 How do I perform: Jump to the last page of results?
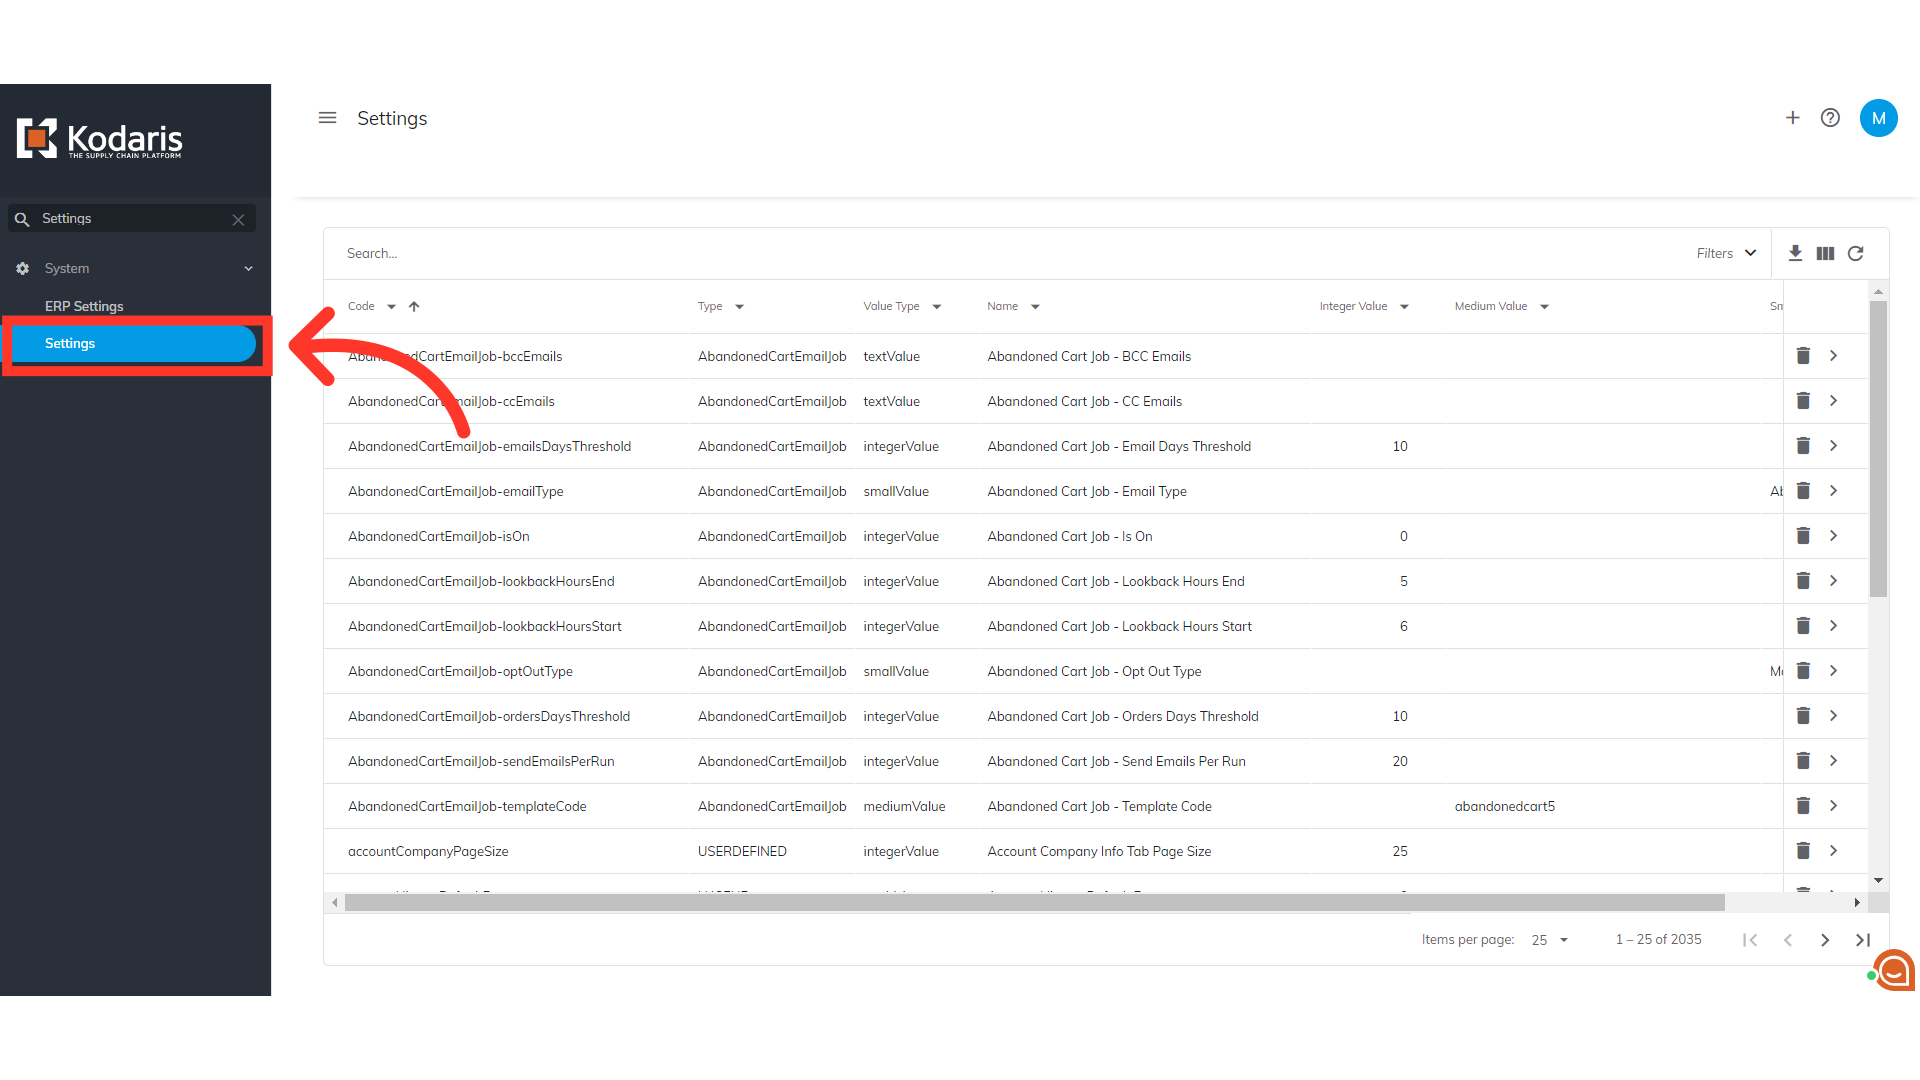tap(1862, 940)
